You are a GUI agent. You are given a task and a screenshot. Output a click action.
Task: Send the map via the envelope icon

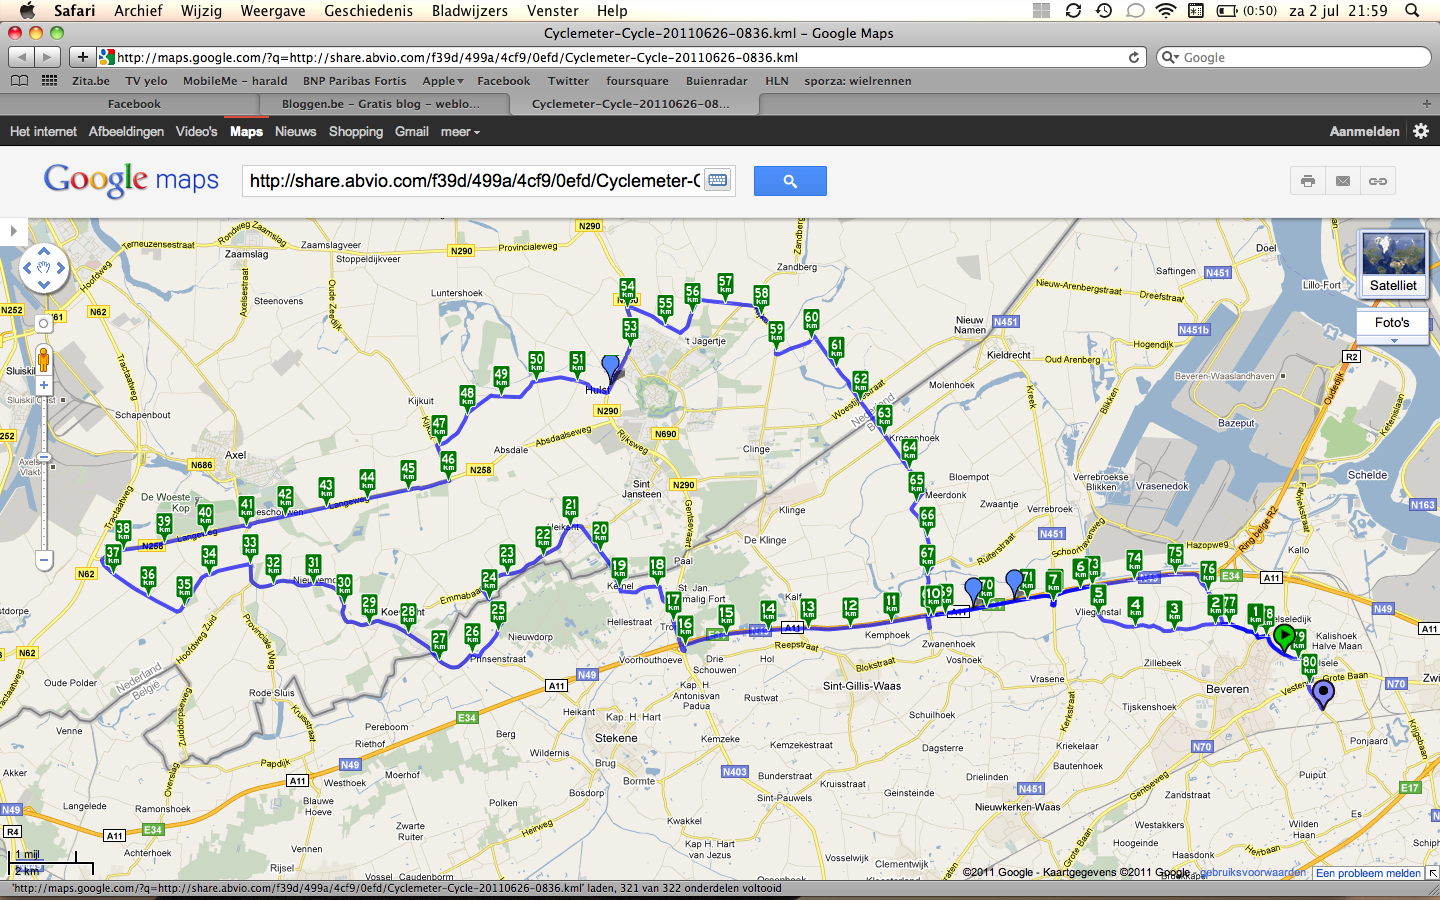[1343, 181]
